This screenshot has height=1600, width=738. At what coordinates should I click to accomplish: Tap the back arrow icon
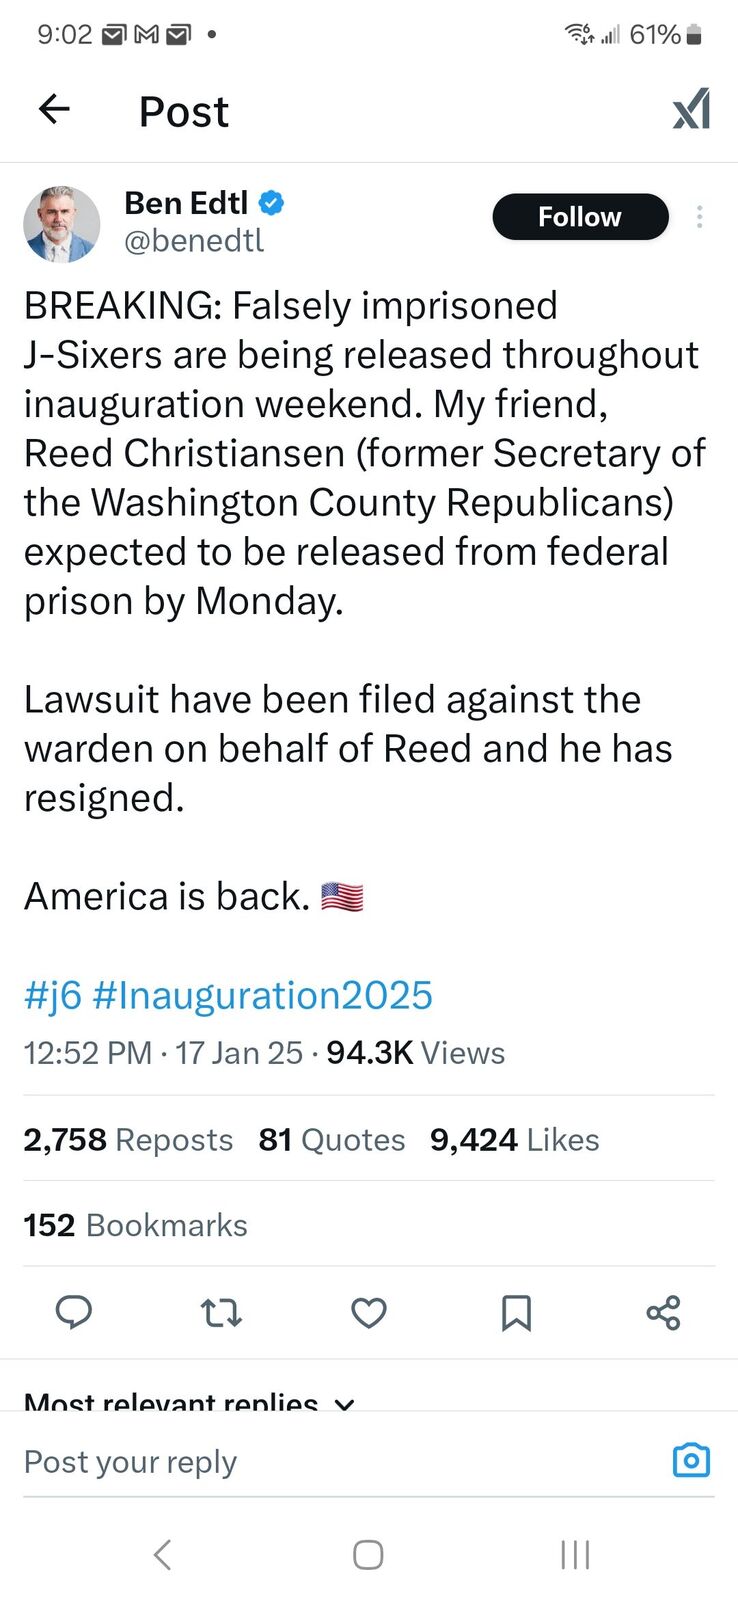tap(54, 109)
